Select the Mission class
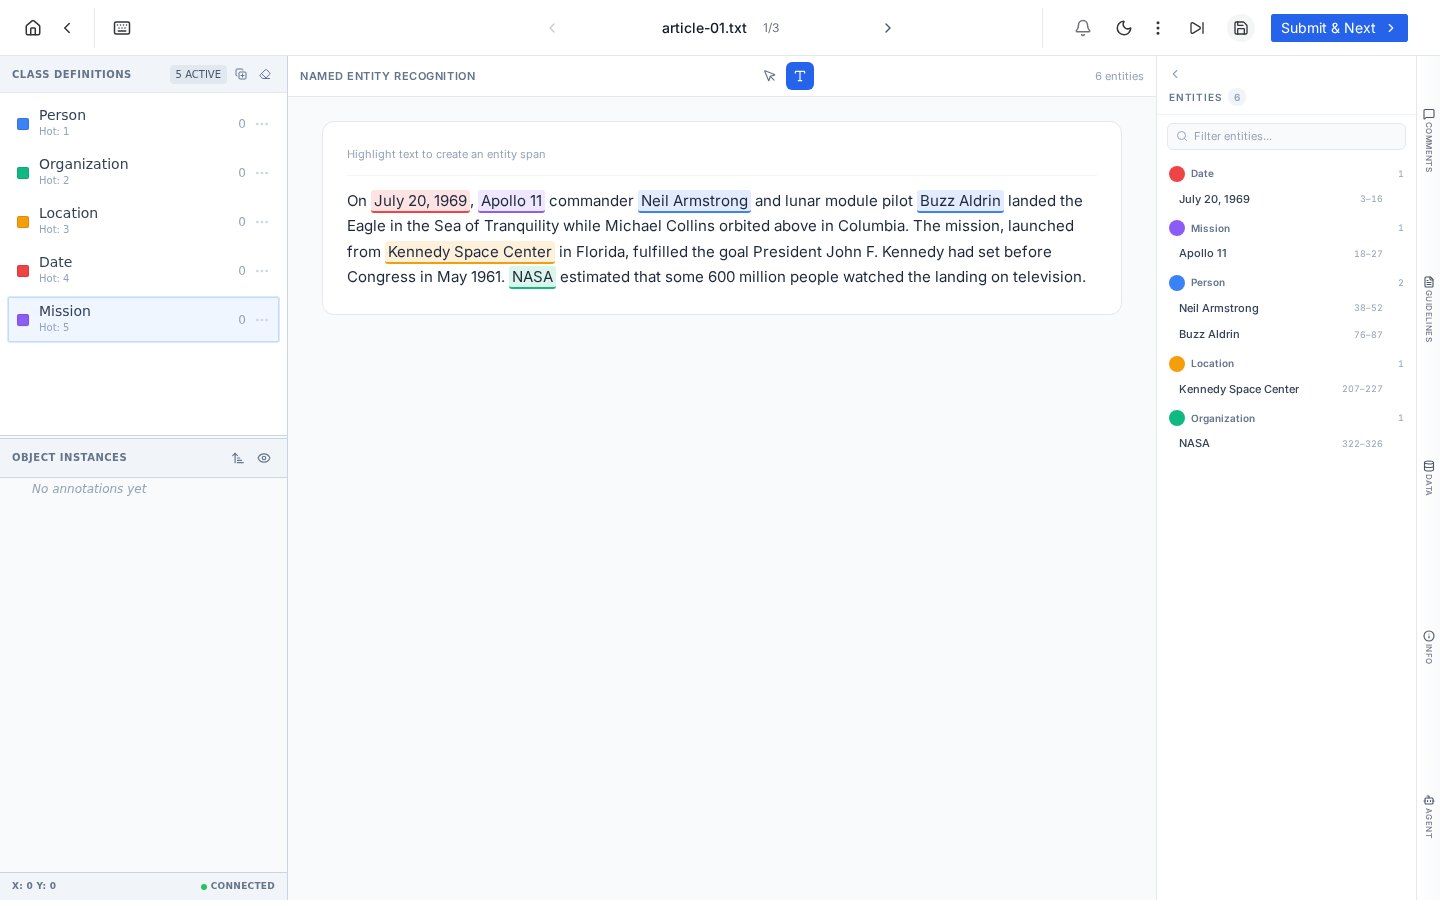This screenshot has width=1440, height=900. 143,319
